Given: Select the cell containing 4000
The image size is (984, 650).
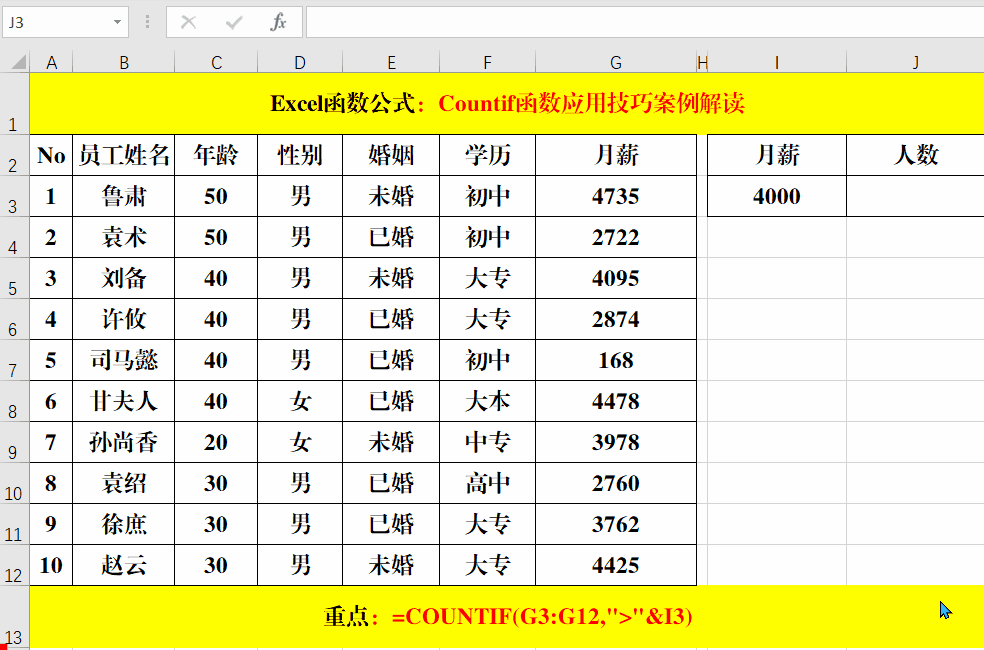Looking at the screenshot, I should pos(777,196).
